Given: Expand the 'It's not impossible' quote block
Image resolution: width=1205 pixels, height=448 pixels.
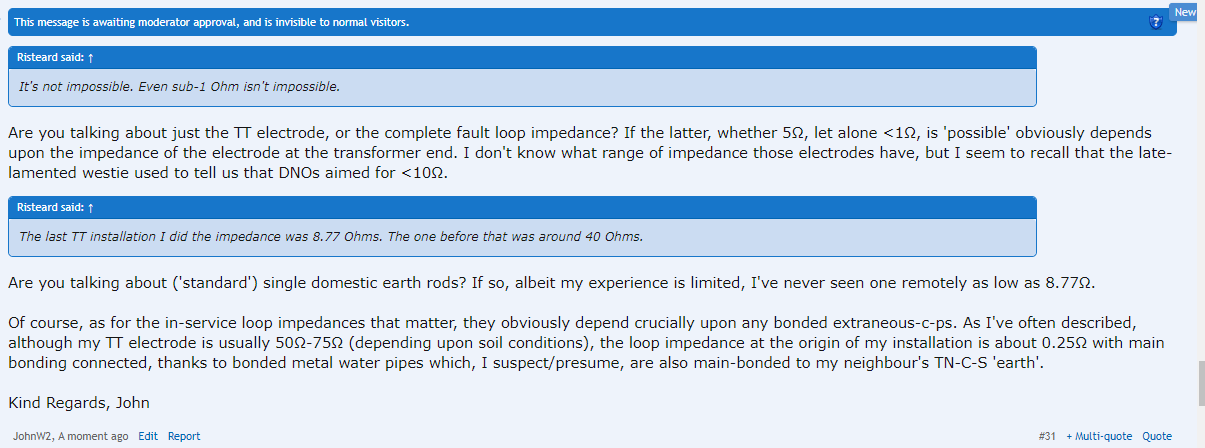Looking at the screenshot, I should click(522, 87).
